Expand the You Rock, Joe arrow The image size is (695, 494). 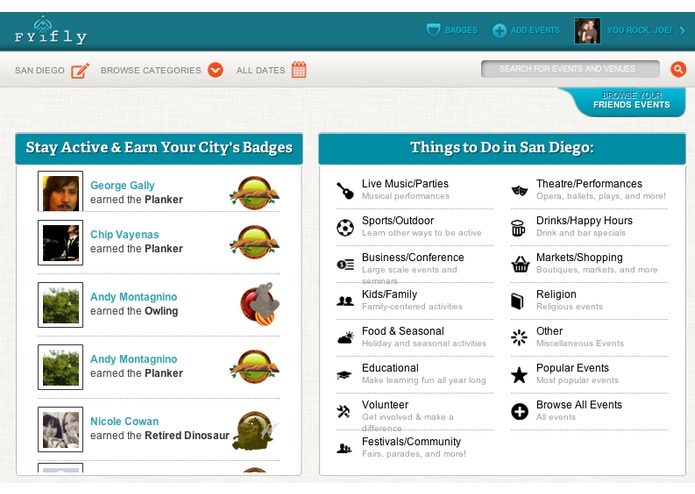(682, 30)
